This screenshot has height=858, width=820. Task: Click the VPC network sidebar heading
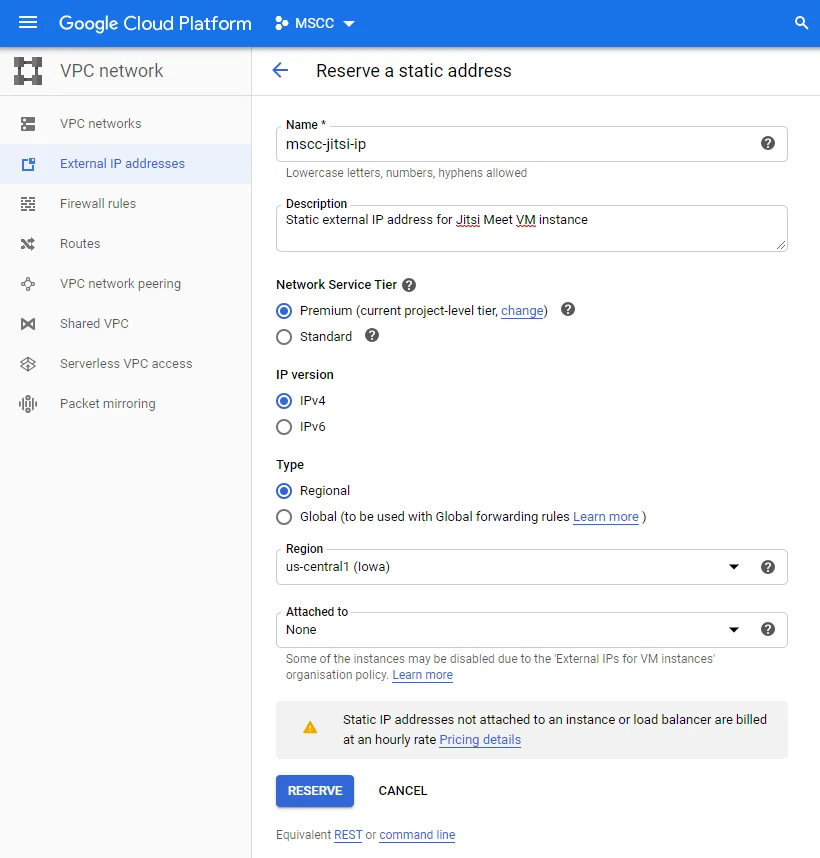pyautogui.click(x=112, y=71)
